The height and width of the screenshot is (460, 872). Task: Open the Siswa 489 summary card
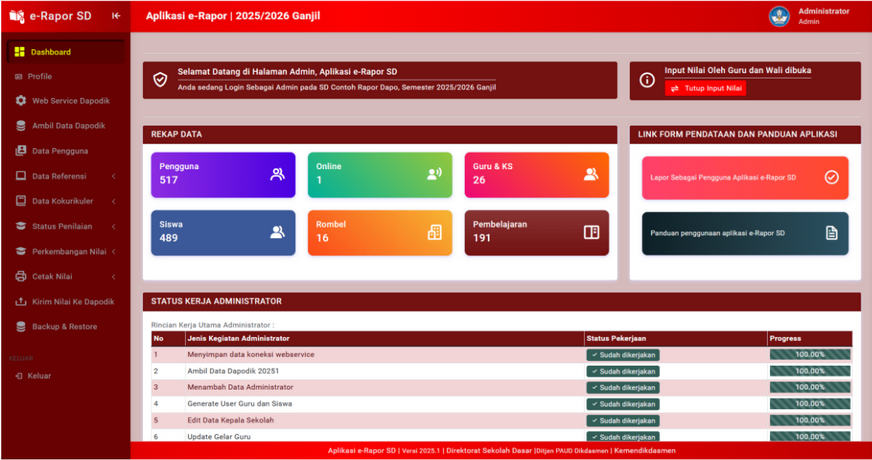[x=223, y=232]
